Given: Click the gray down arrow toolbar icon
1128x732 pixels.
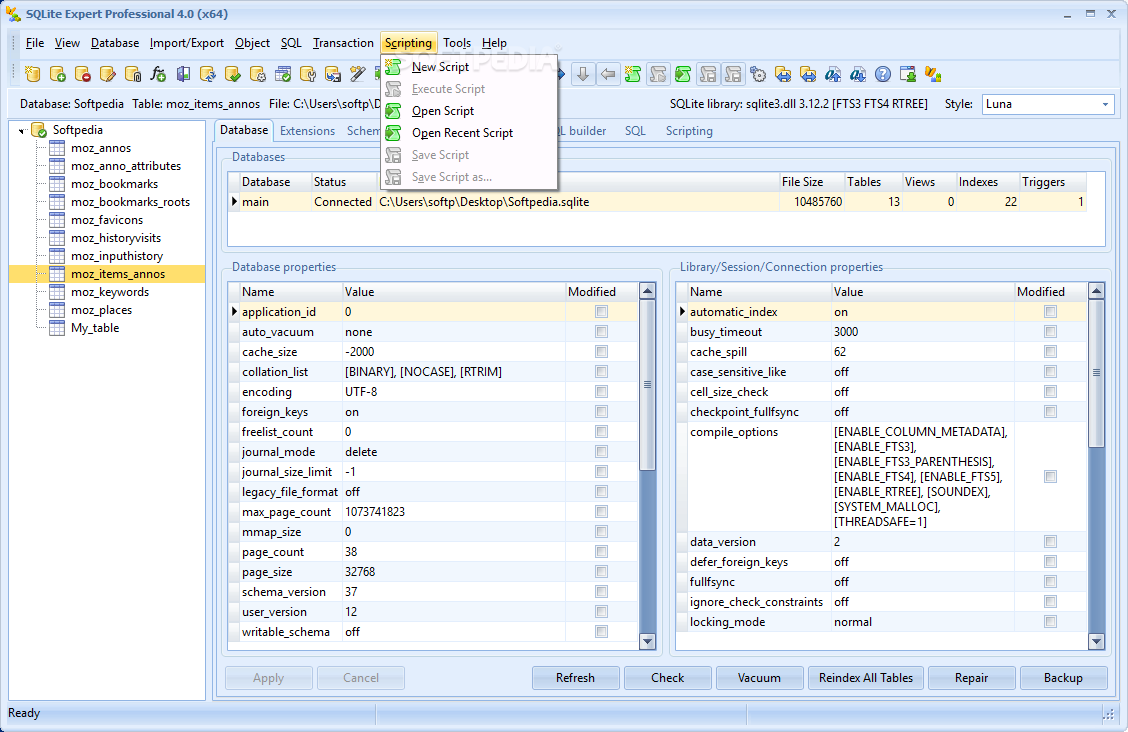Looking at the screenshot, I should tap(583, 74).
